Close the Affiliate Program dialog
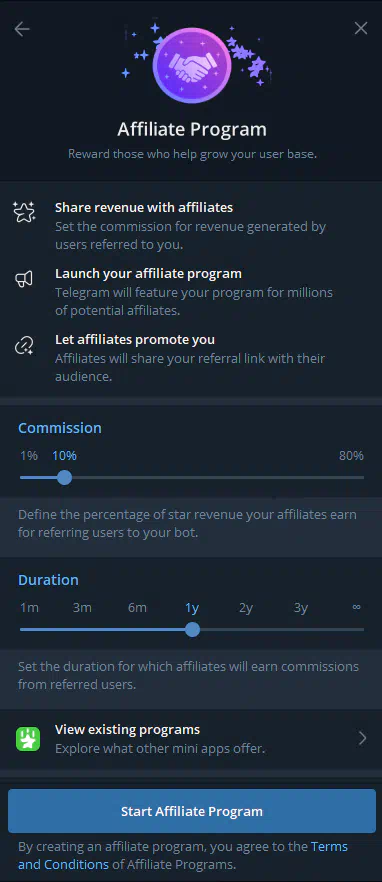The image size is (382, 882). 361,28
